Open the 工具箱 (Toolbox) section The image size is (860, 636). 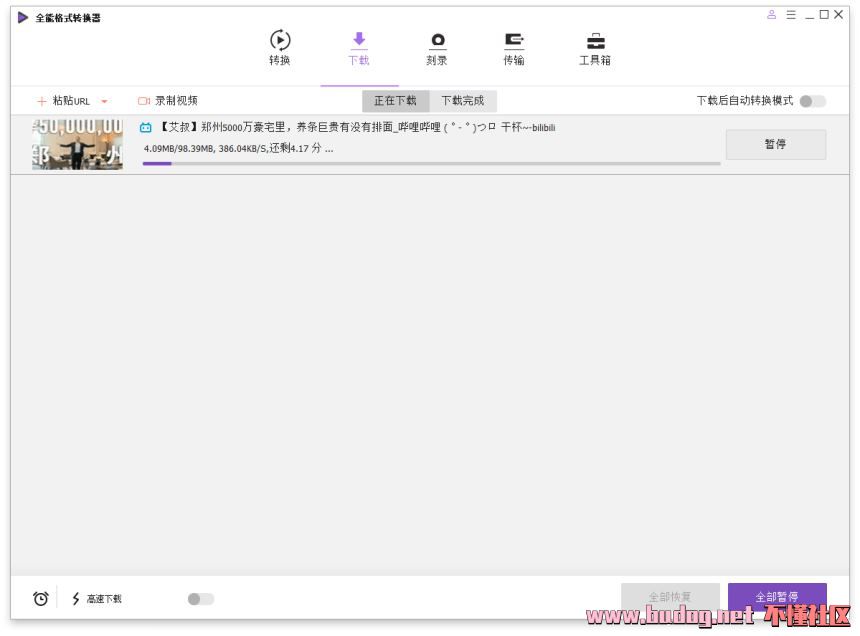595,49
